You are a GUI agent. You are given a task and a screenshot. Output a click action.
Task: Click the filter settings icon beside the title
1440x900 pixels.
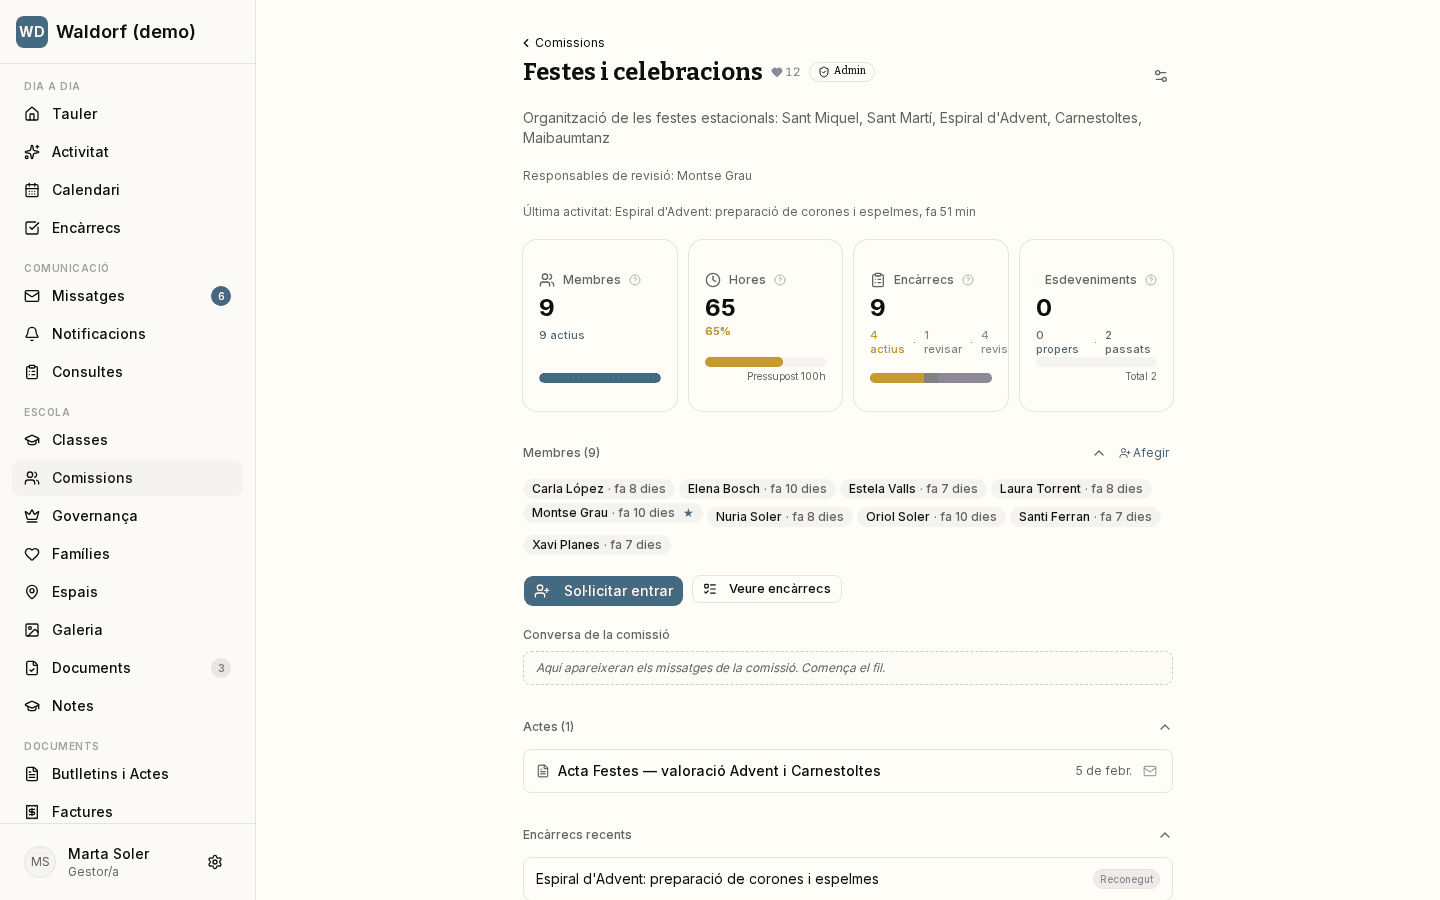tap(1161, 76)
